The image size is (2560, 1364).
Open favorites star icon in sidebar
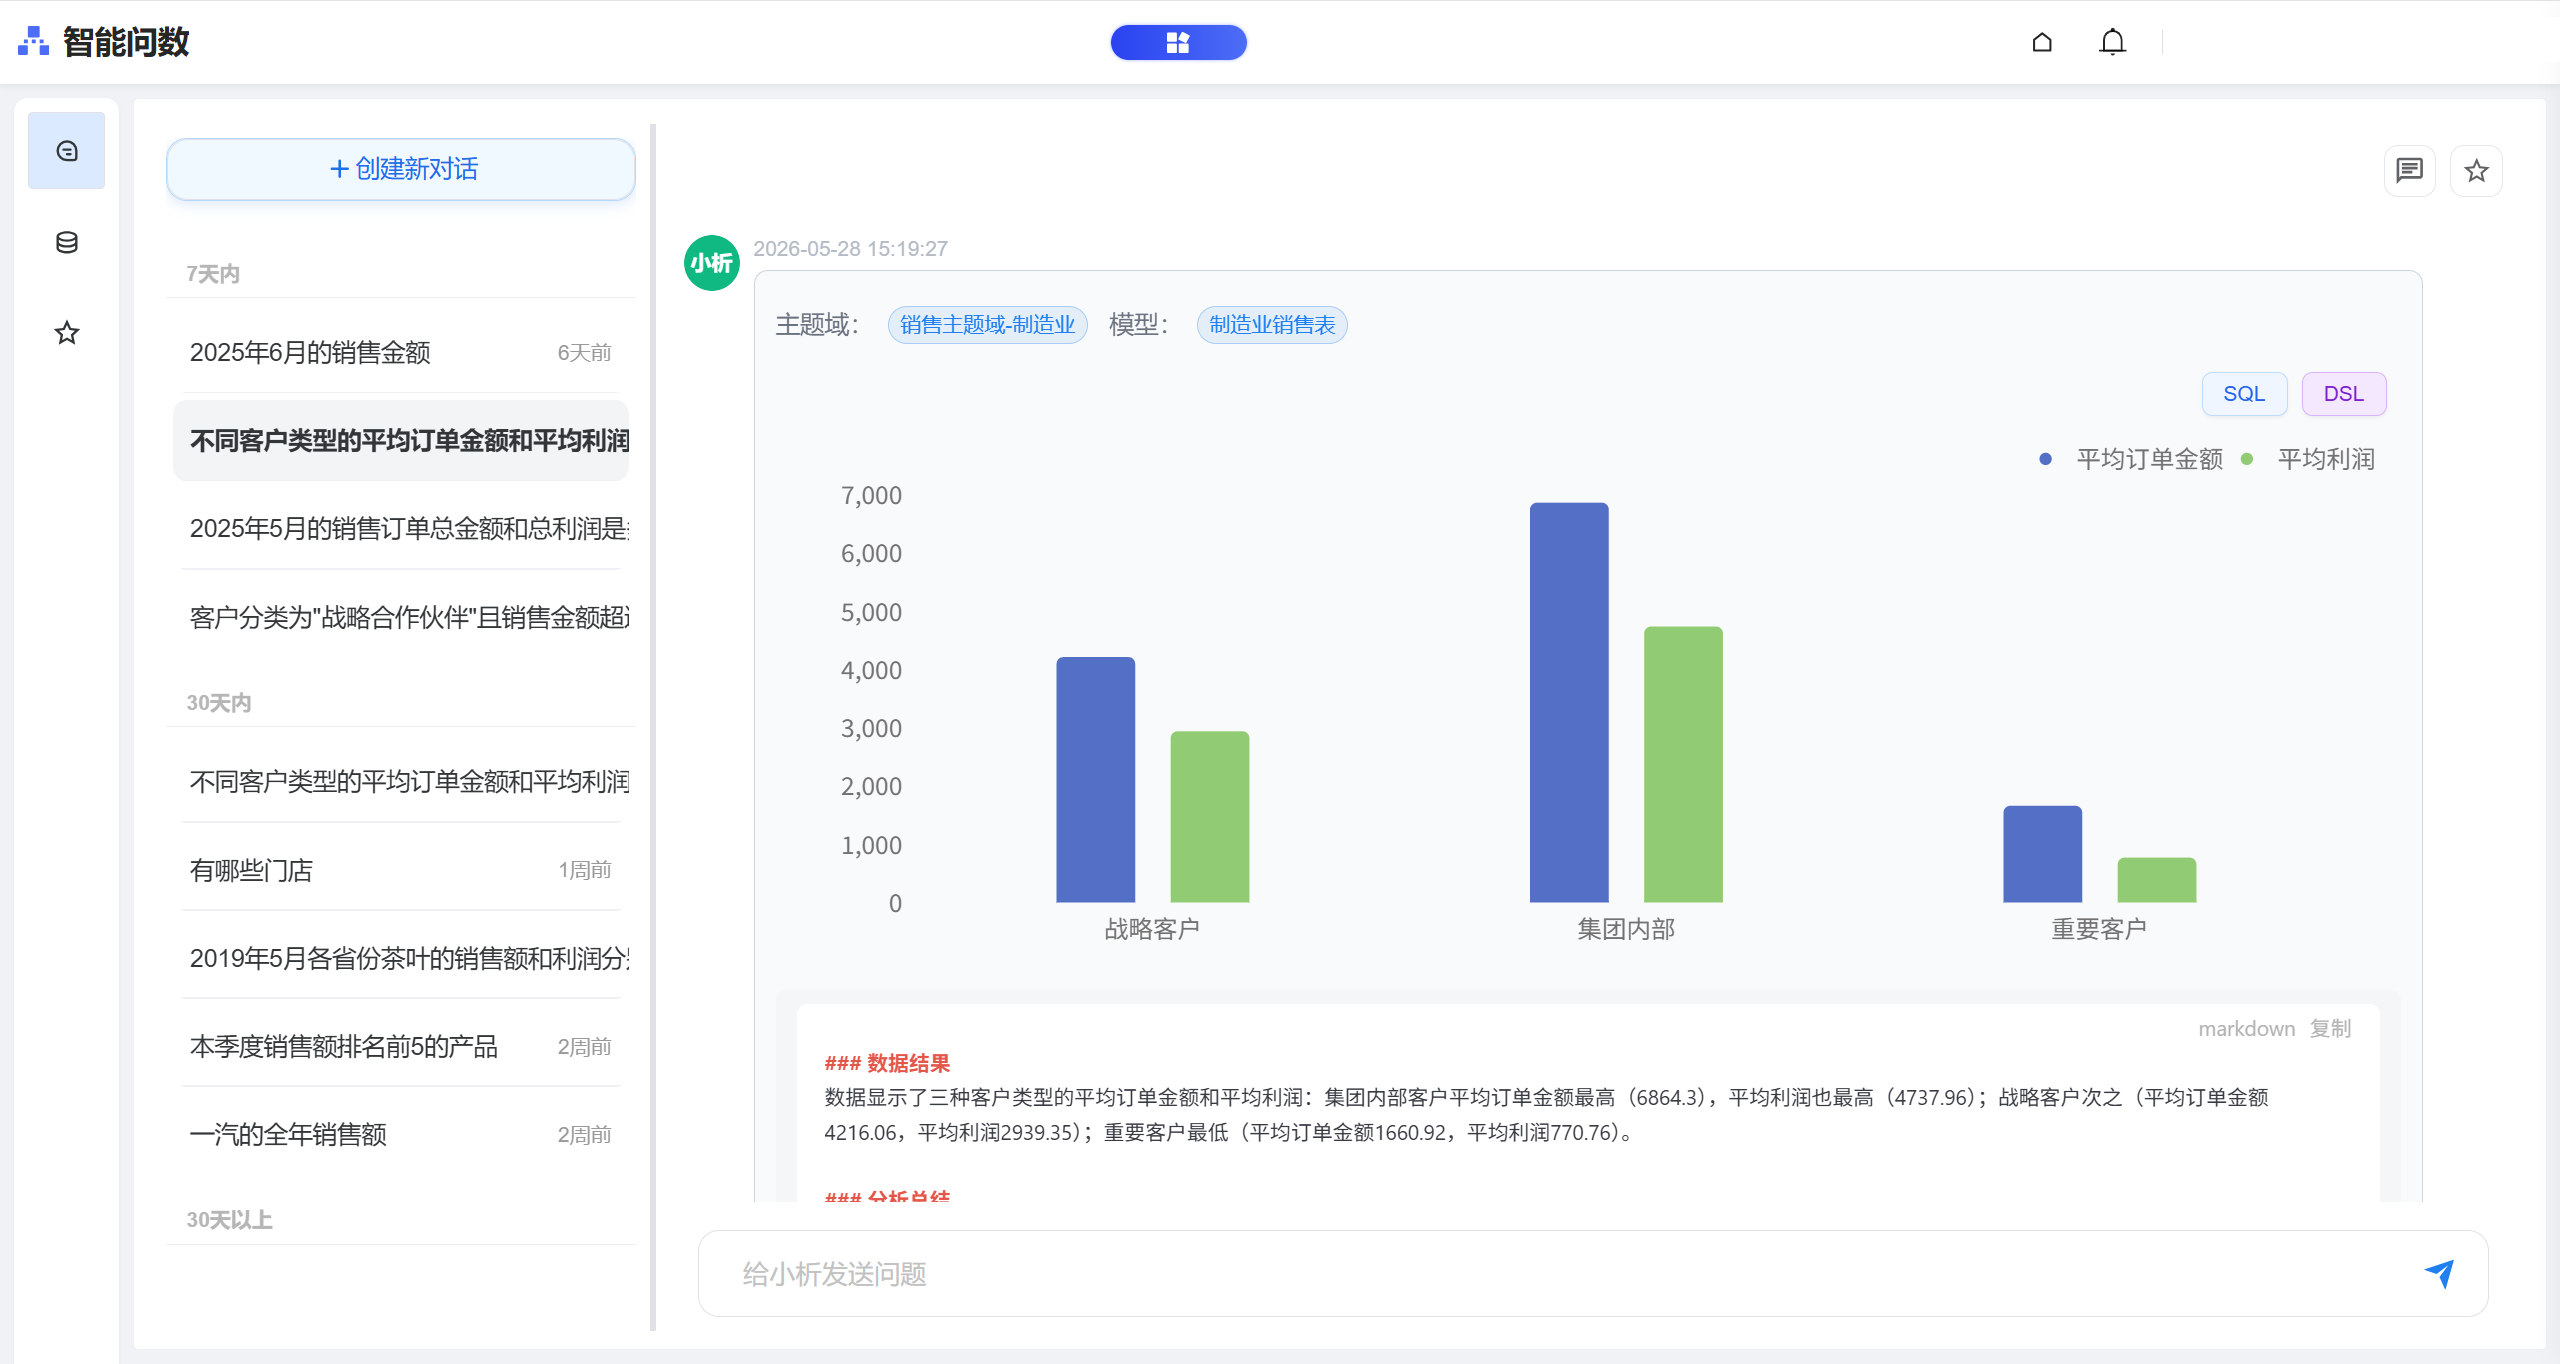66,332
